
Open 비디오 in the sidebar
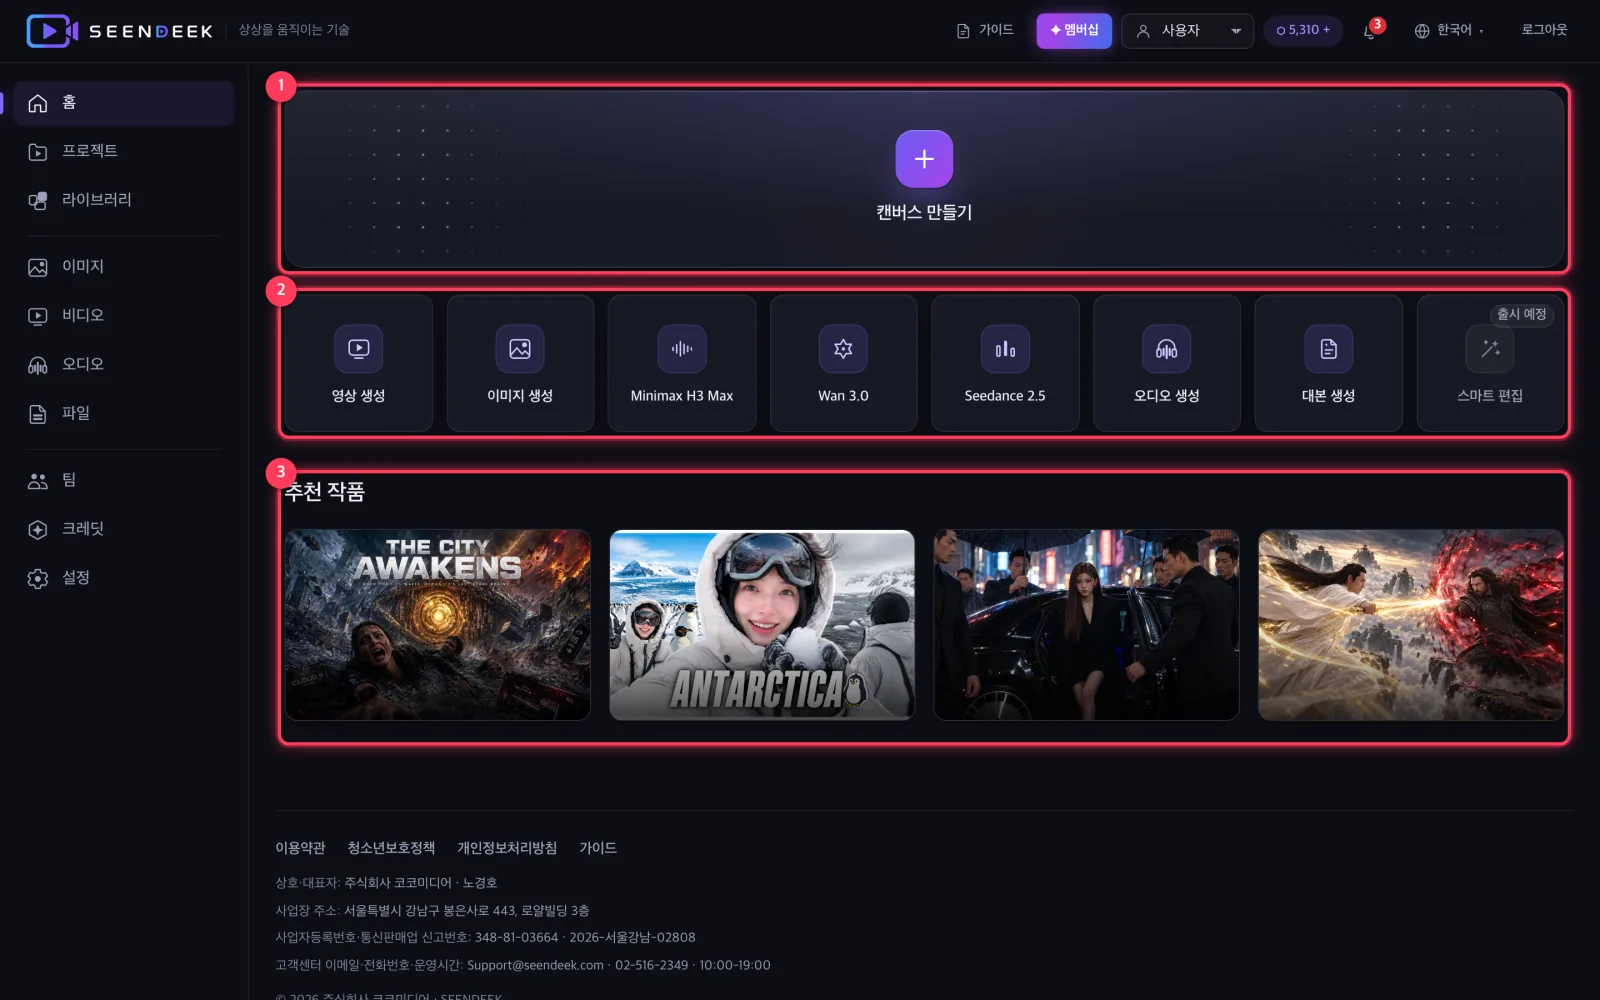(x=124, y=316)
